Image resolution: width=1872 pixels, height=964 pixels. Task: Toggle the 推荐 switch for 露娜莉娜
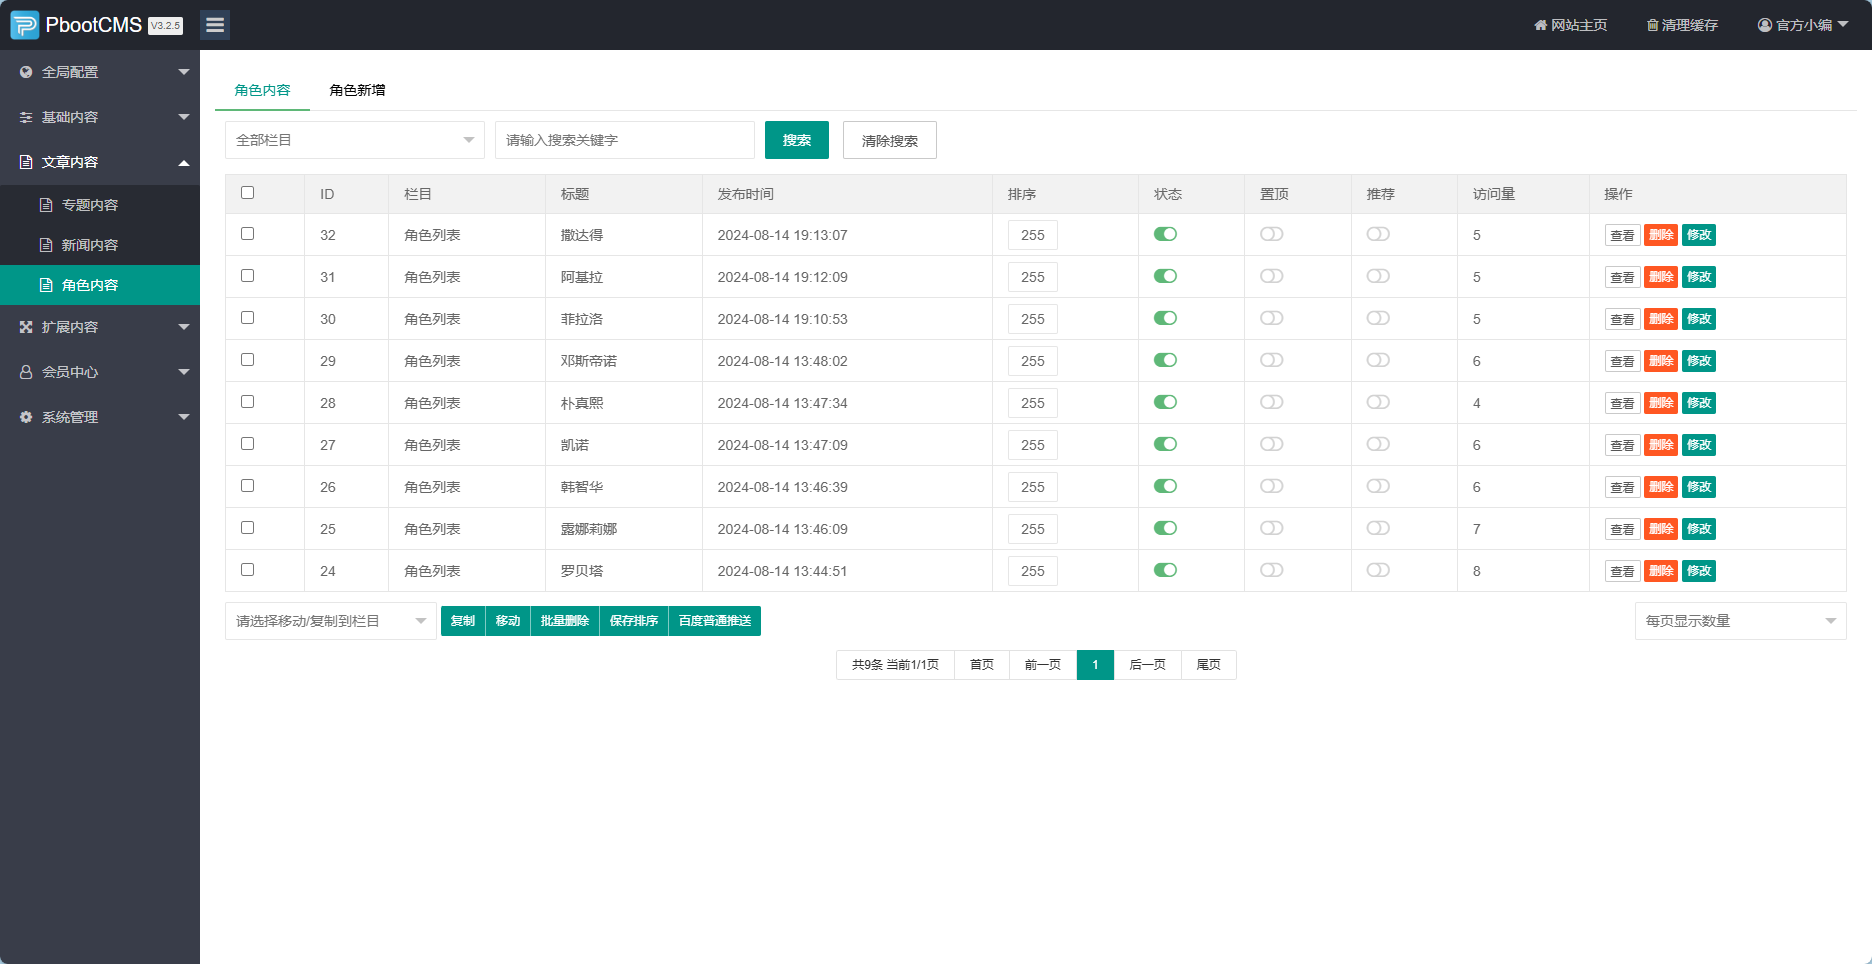tap(1378, 528)
